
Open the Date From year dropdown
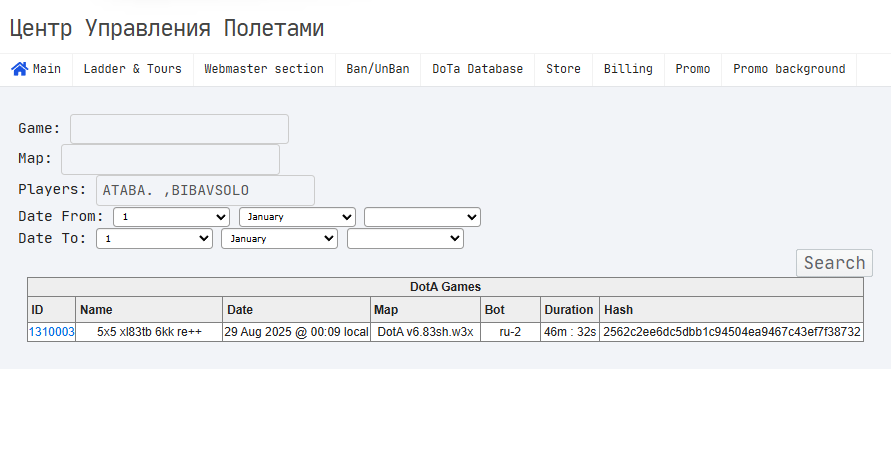(422, 217)
